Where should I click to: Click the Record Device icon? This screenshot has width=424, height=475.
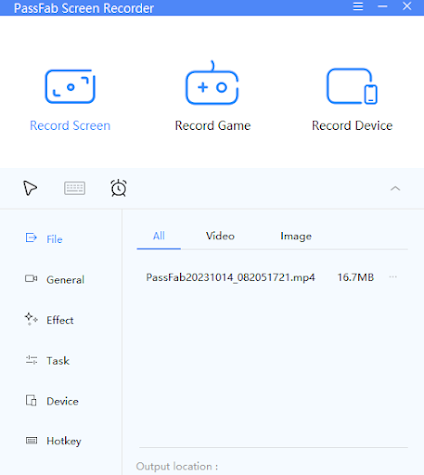[352, 86]
